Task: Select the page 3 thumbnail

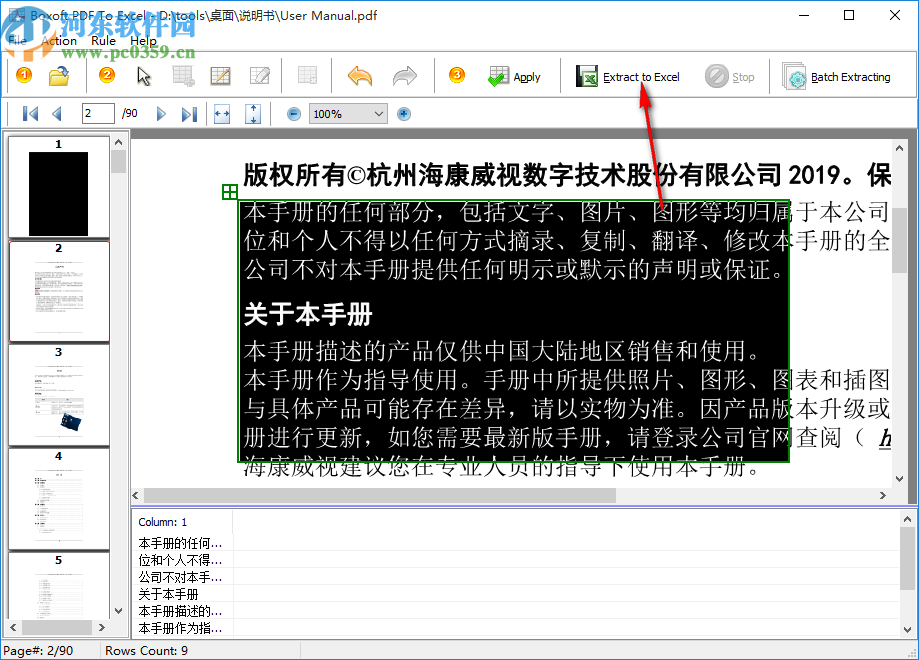Action: 59,395
